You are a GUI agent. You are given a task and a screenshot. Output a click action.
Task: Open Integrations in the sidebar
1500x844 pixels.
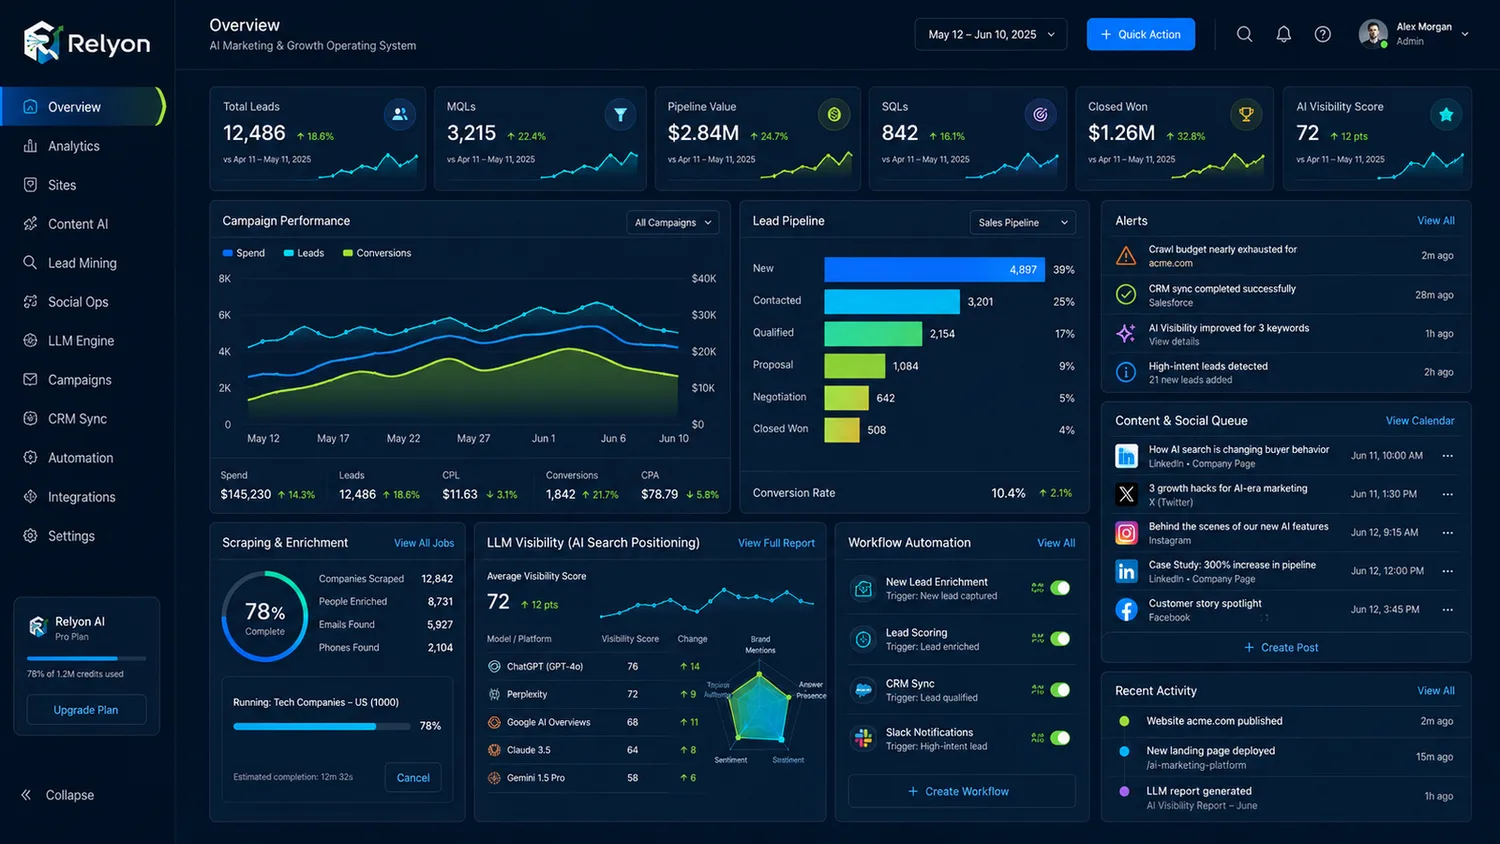point(82,497)
